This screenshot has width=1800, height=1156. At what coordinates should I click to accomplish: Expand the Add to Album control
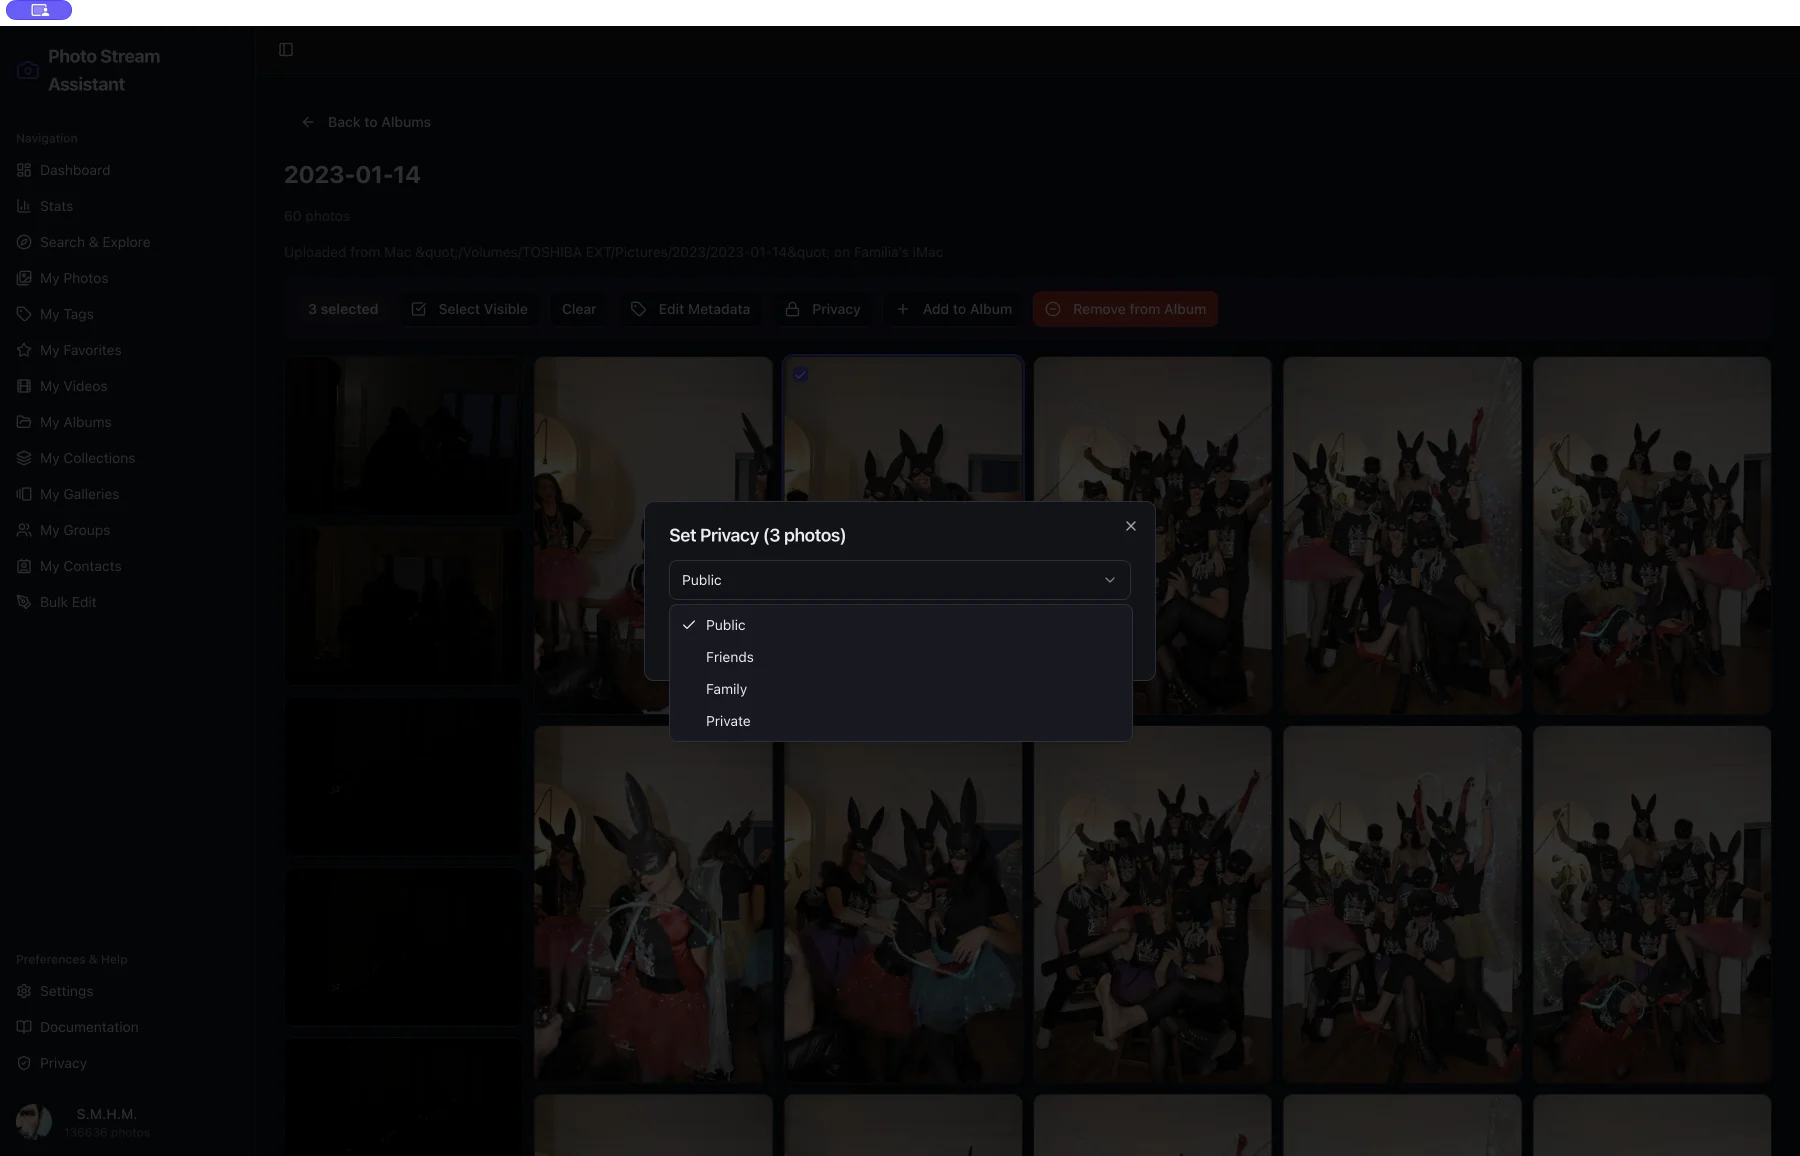pos(952,309)
